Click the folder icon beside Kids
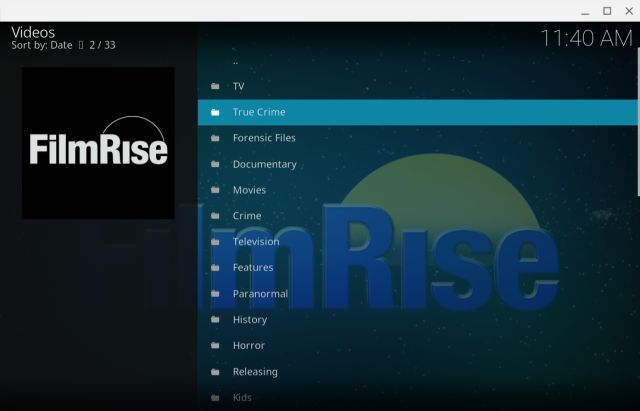640x411 pixels. point(215,398)
